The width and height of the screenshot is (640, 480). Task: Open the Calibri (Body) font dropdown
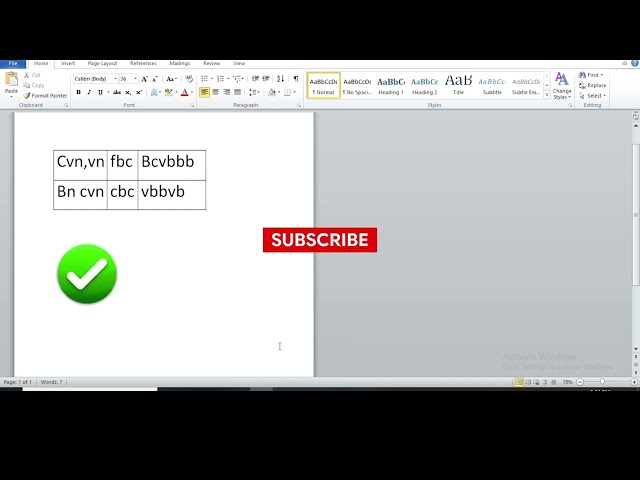(116, 79)
